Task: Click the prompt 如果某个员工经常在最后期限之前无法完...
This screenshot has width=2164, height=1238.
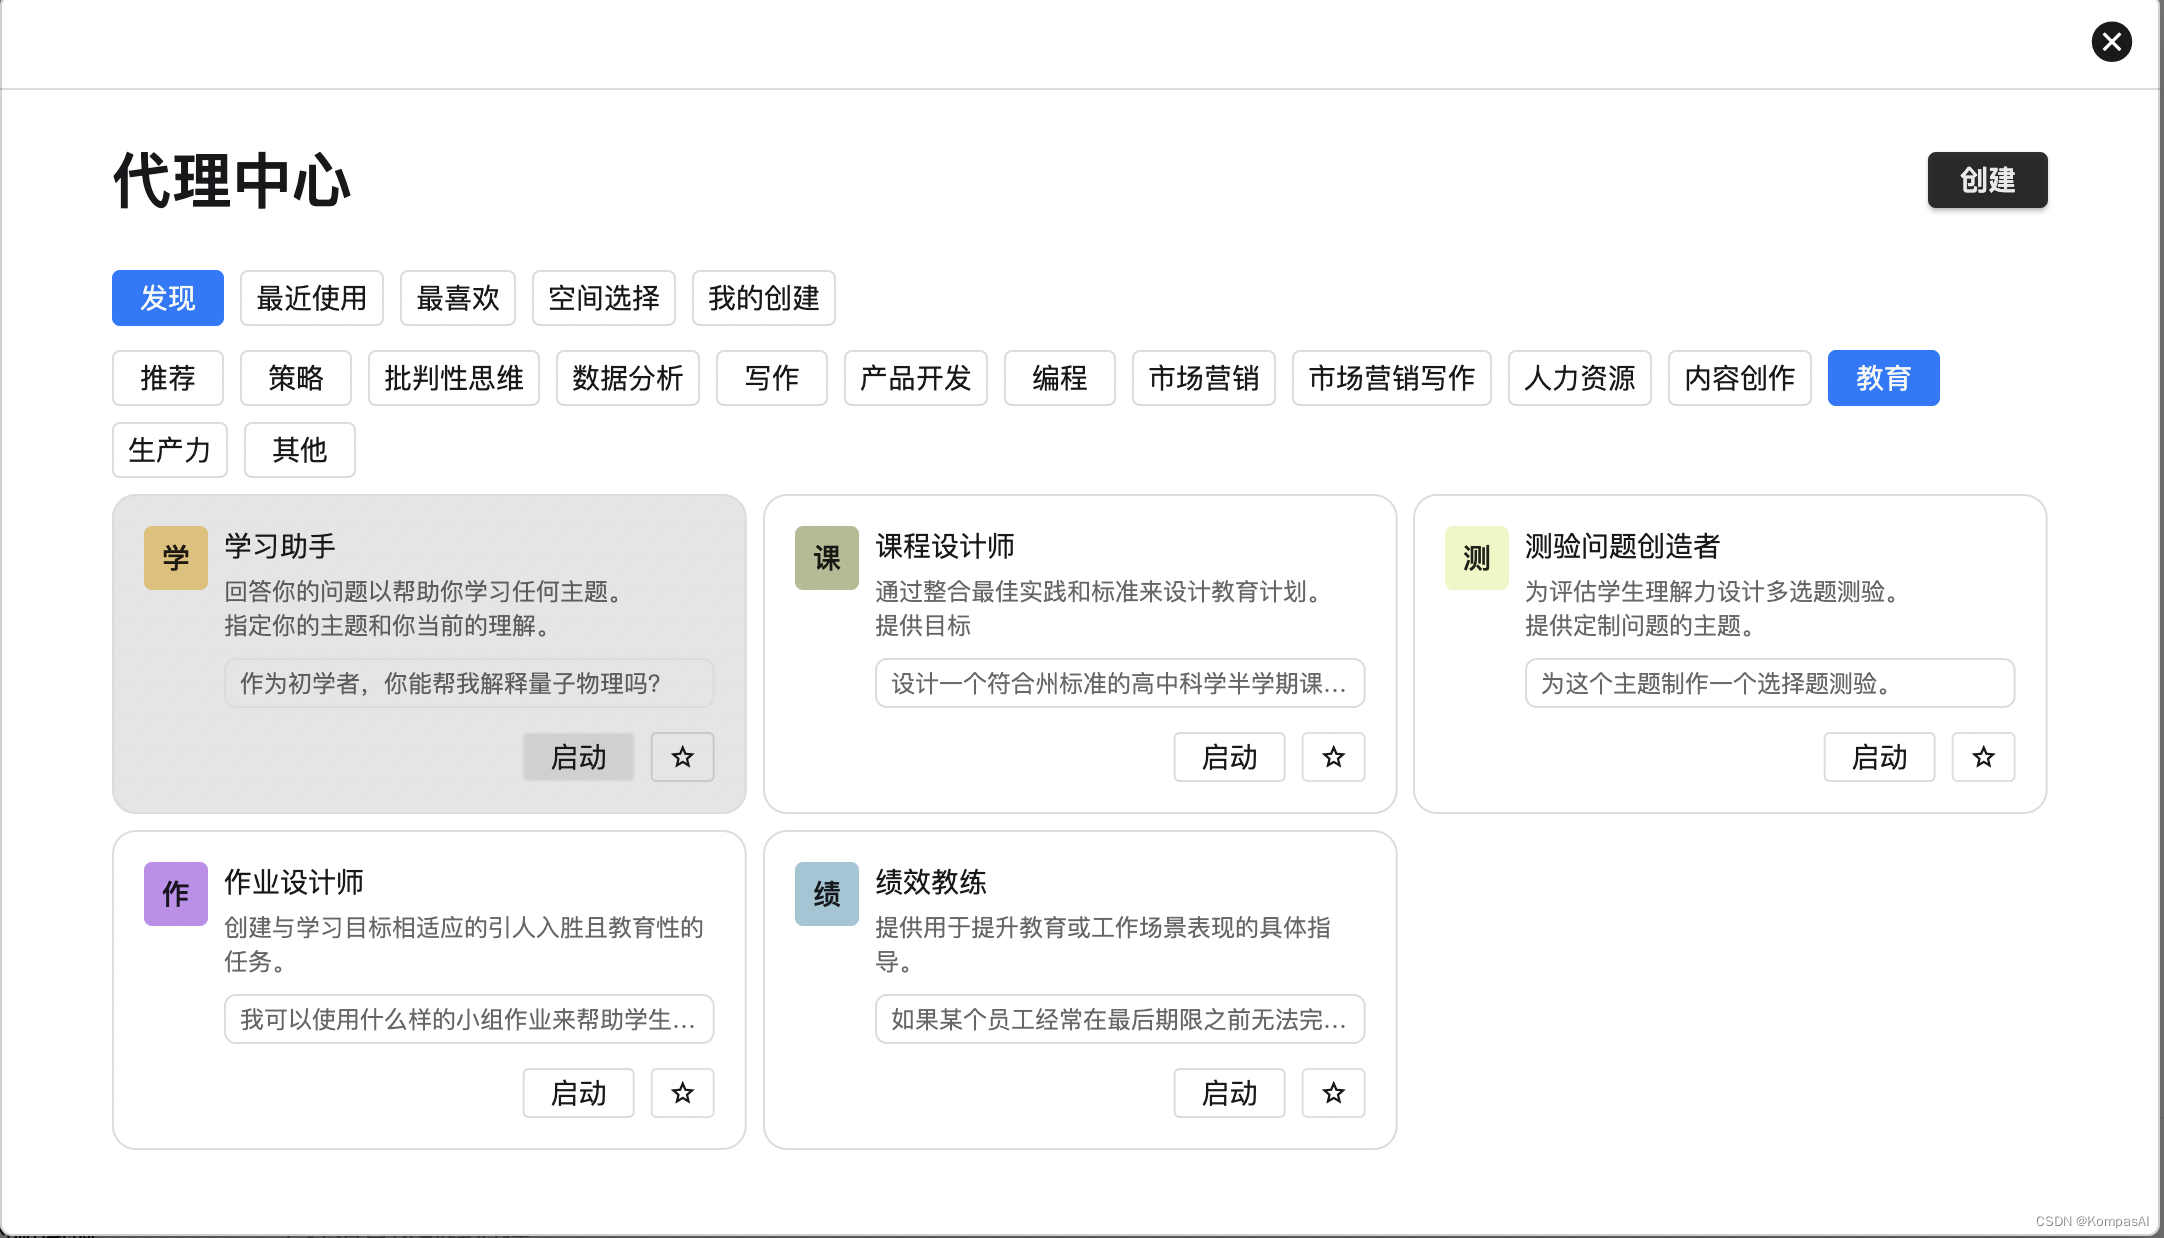Action: point(1120,1019)
